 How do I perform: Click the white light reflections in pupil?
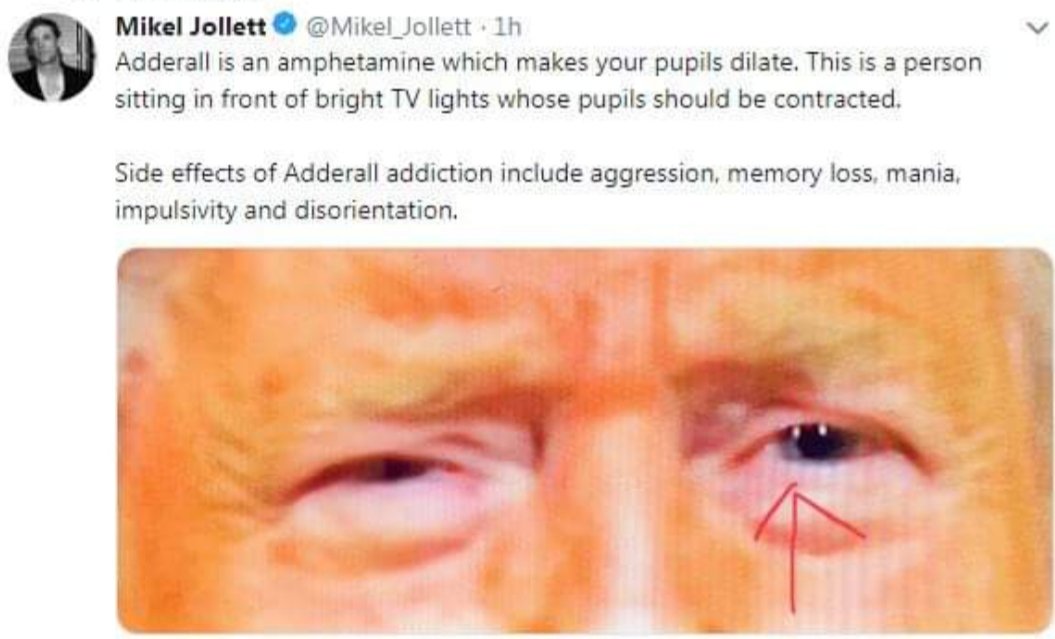coord(809,430)
